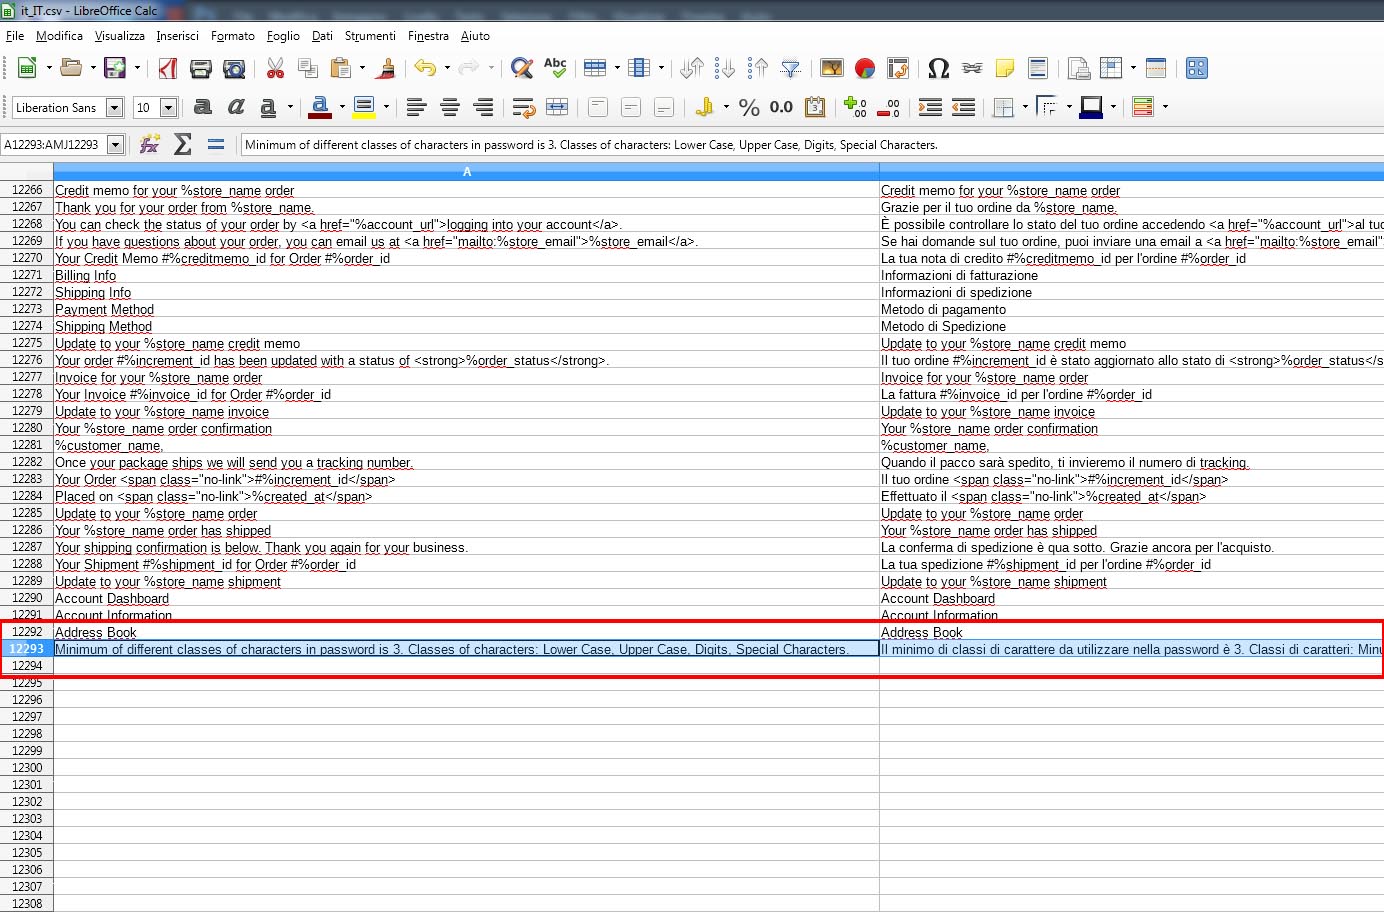Open the New spreadsheet icon
Screen dimensions: 1384x912
(x=27, y=68)
